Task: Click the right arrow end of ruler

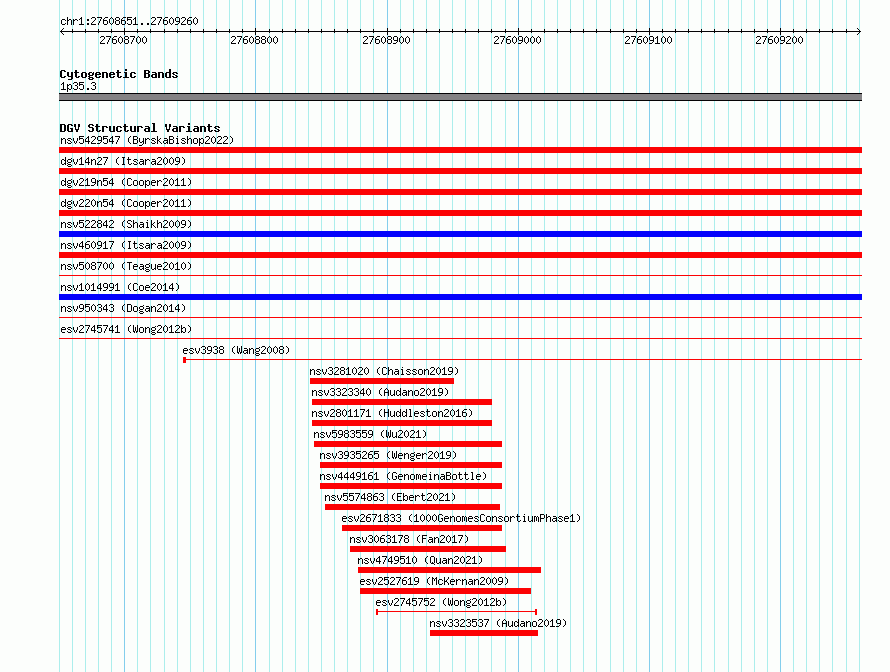Action: pos(859,31)
